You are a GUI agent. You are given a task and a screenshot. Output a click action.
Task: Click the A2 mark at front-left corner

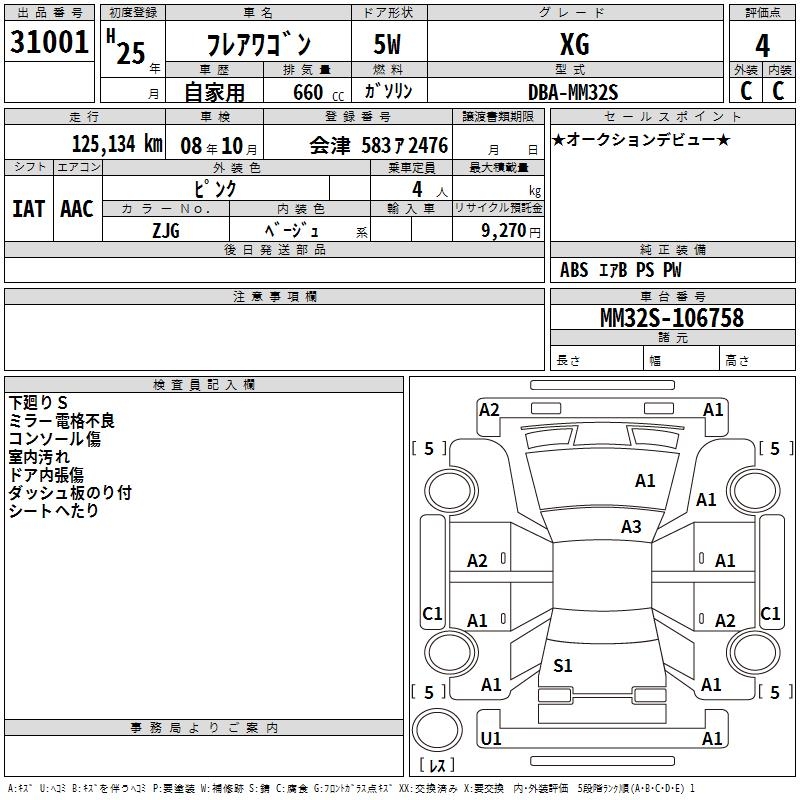coord(489,410)
